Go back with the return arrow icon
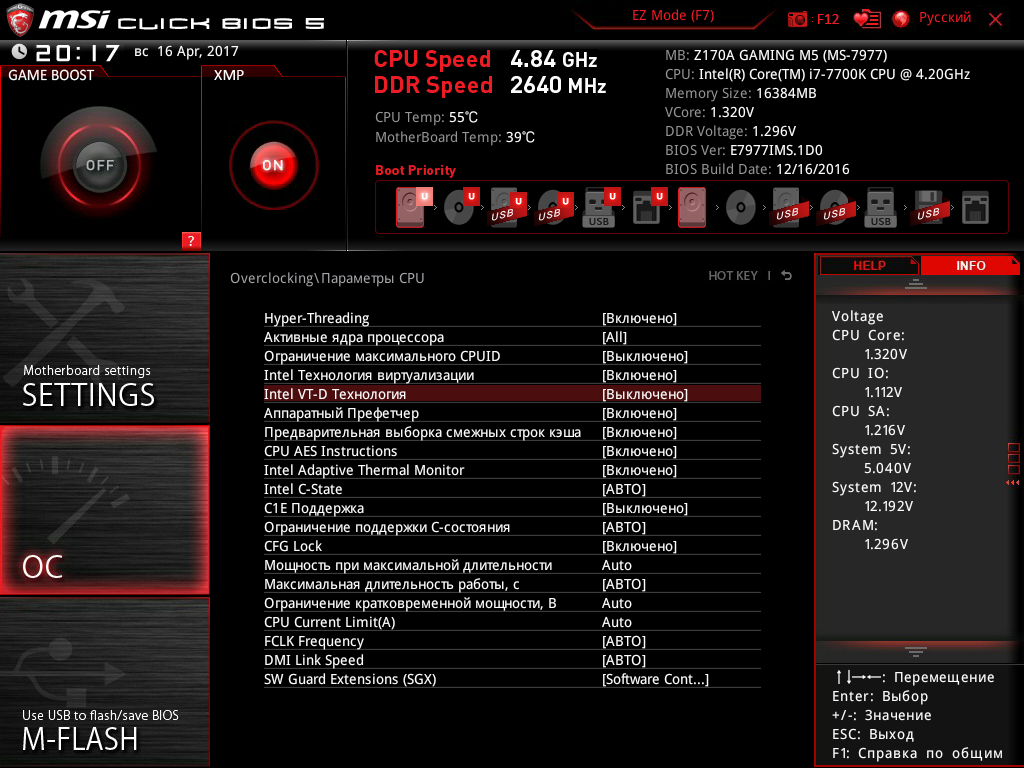 (x=787, y=276)
